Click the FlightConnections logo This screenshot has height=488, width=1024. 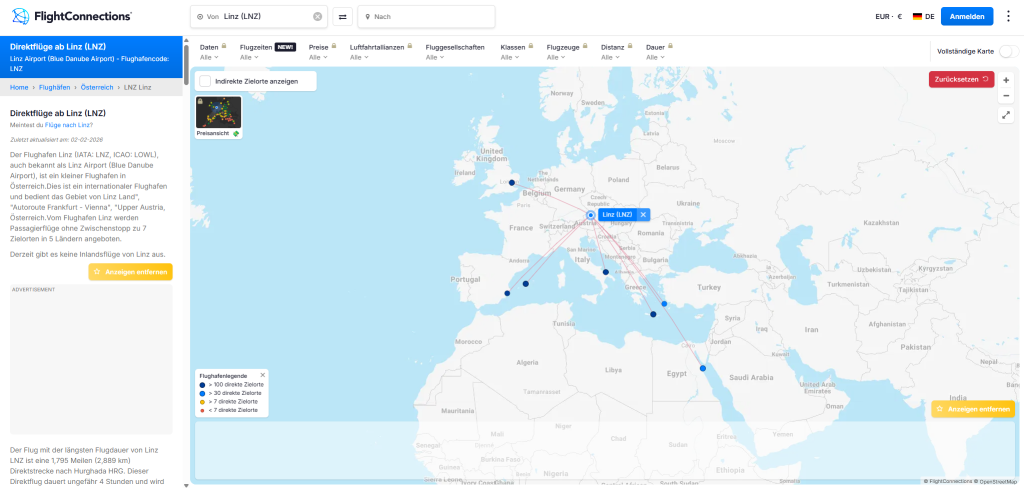72,16
